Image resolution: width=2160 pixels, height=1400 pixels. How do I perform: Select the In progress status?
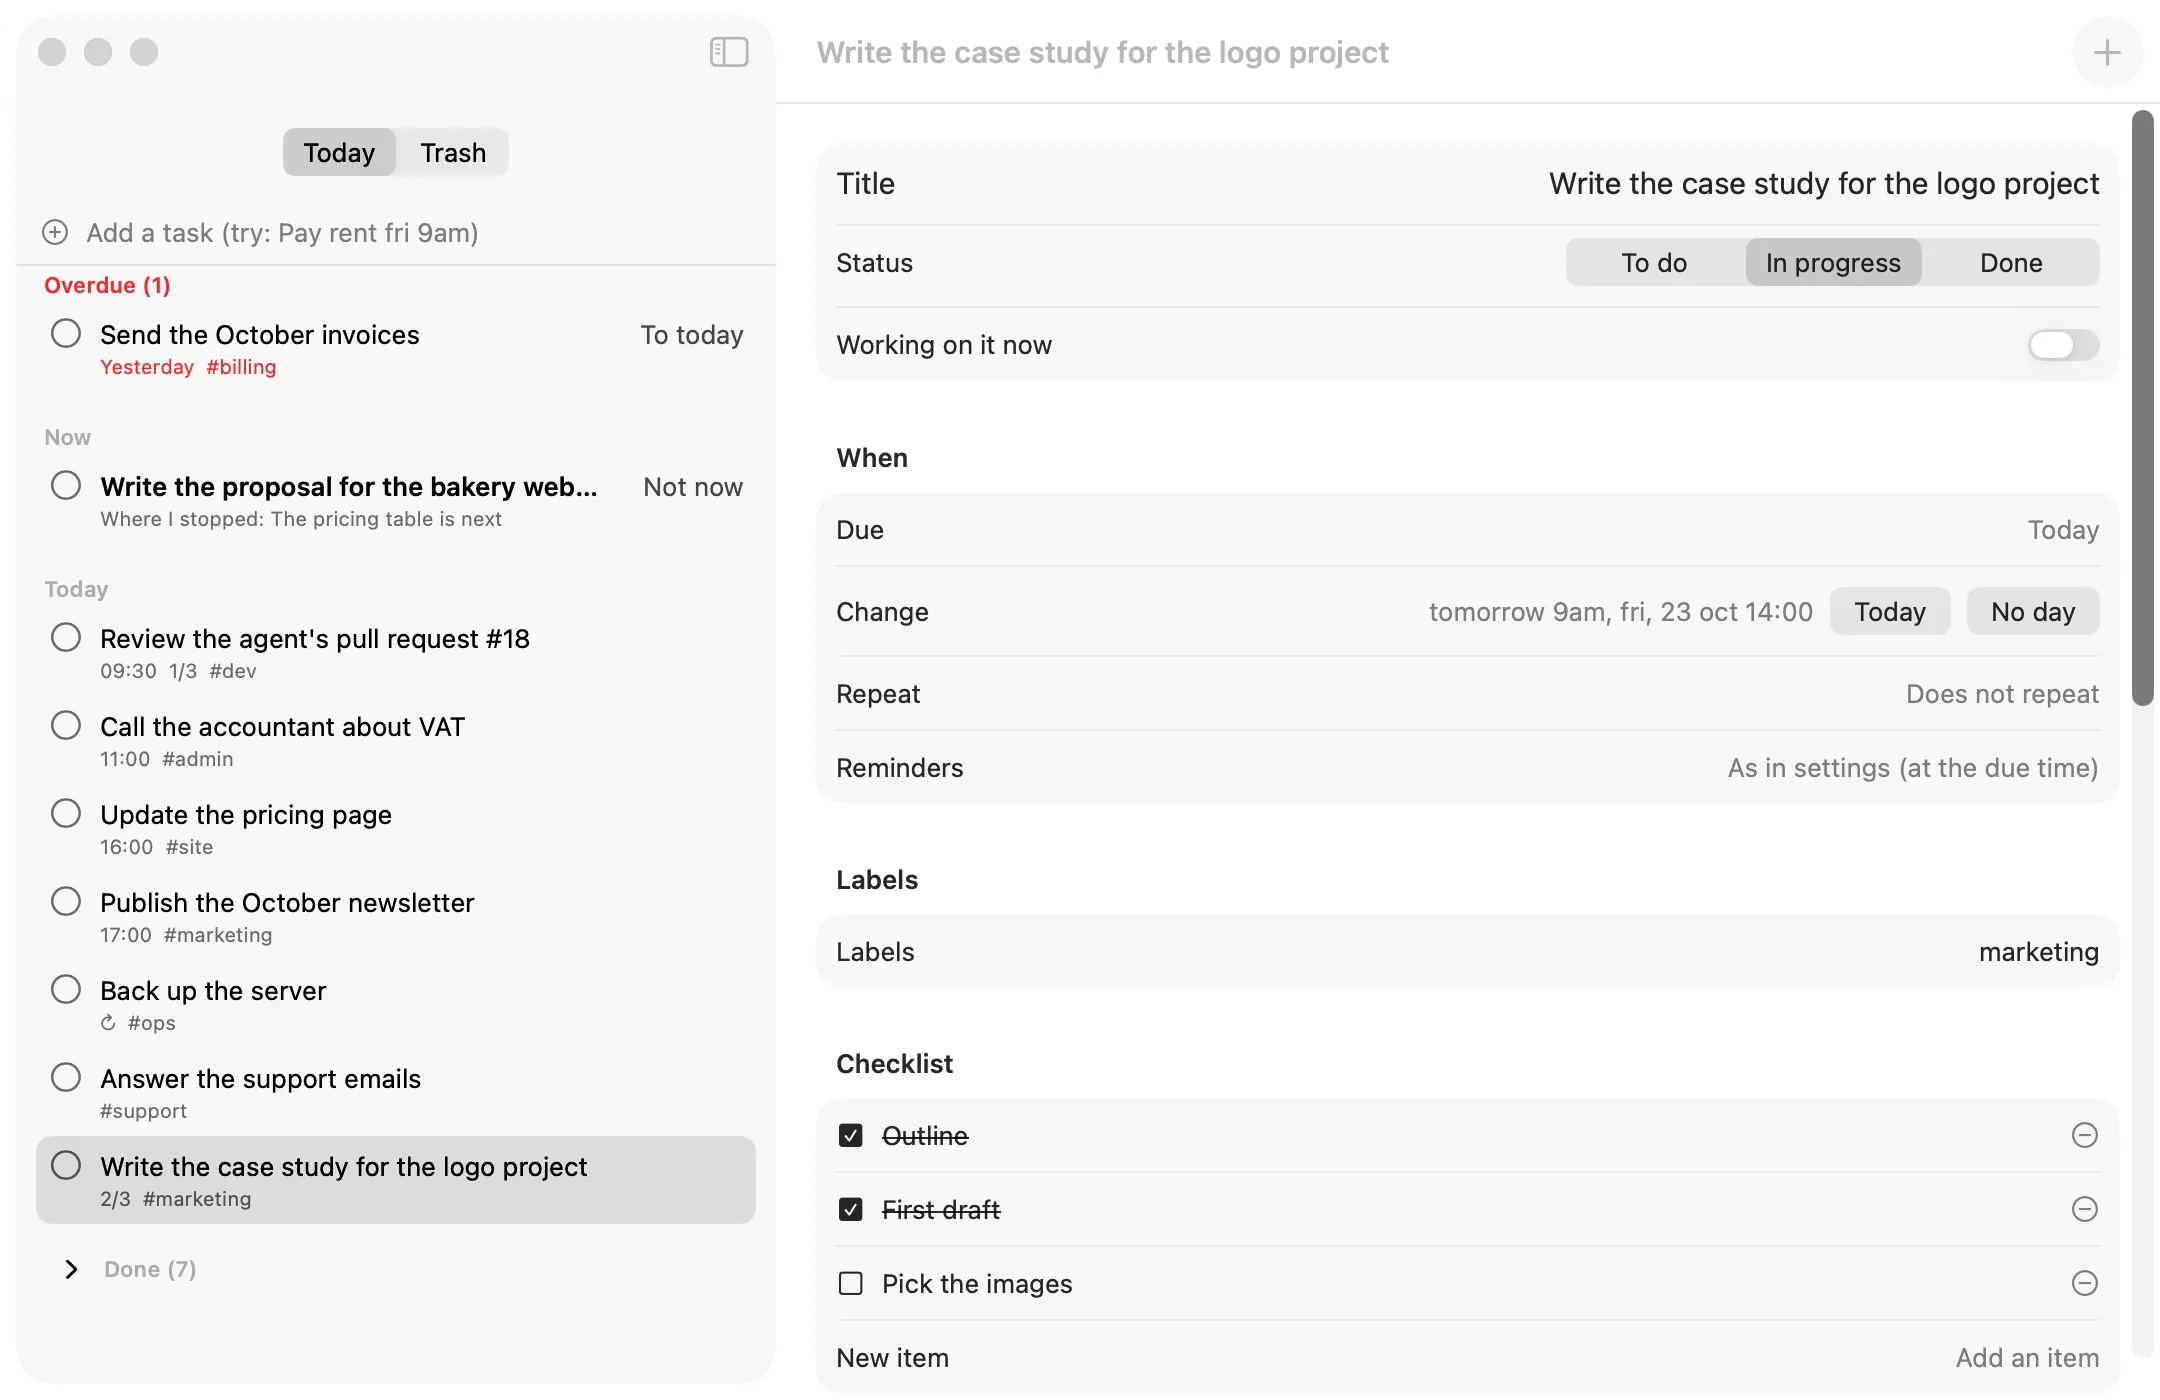1833,263
